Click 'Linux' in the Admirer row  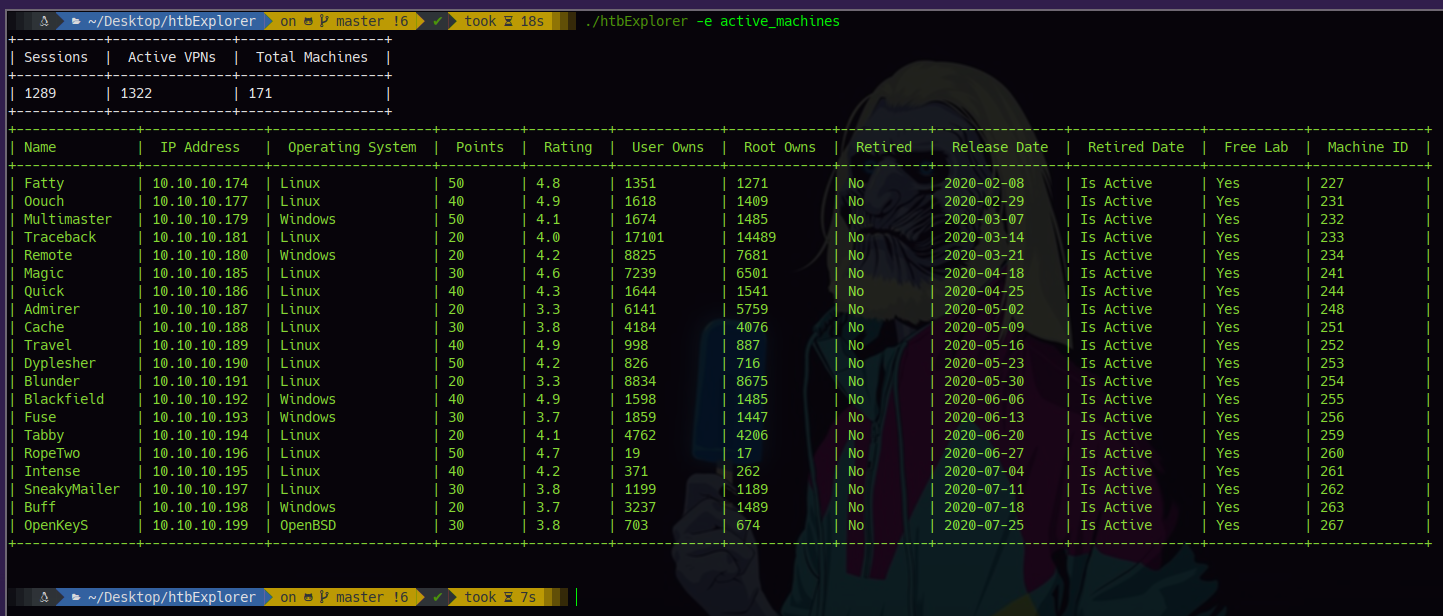click(x=300, y=309)
